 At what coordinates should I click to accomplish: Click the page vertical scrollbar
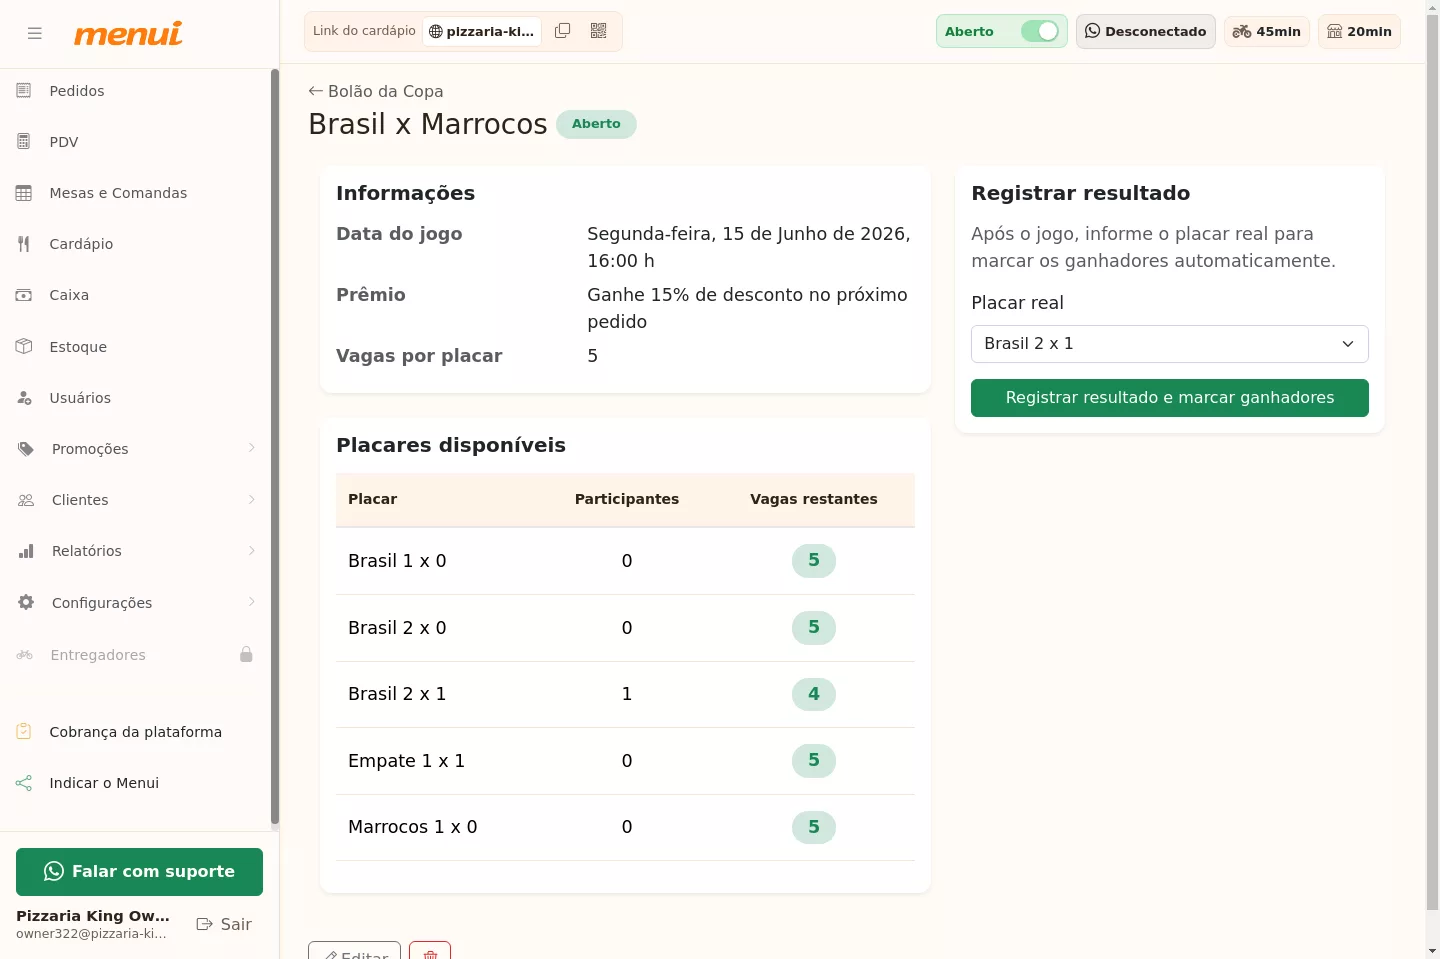[1432, 460]
